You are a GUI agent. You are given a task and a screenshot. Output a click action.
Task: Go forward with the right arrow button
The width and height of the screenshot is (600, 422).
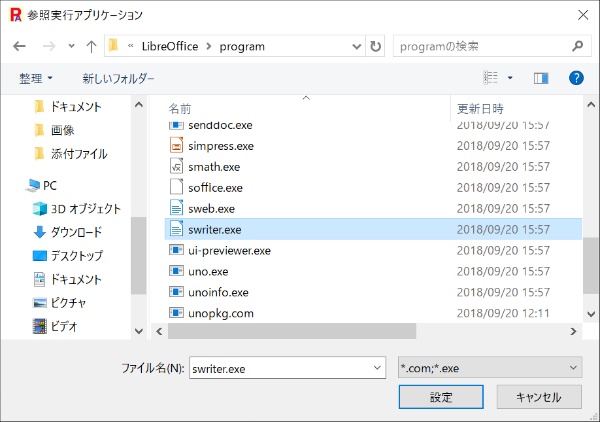[x=49, y=46]
